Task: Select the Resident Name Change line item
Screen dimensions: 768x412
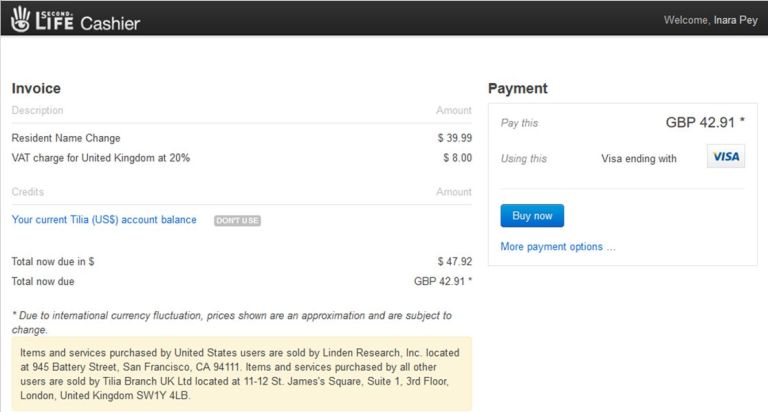Action: [x=66, y=138]
